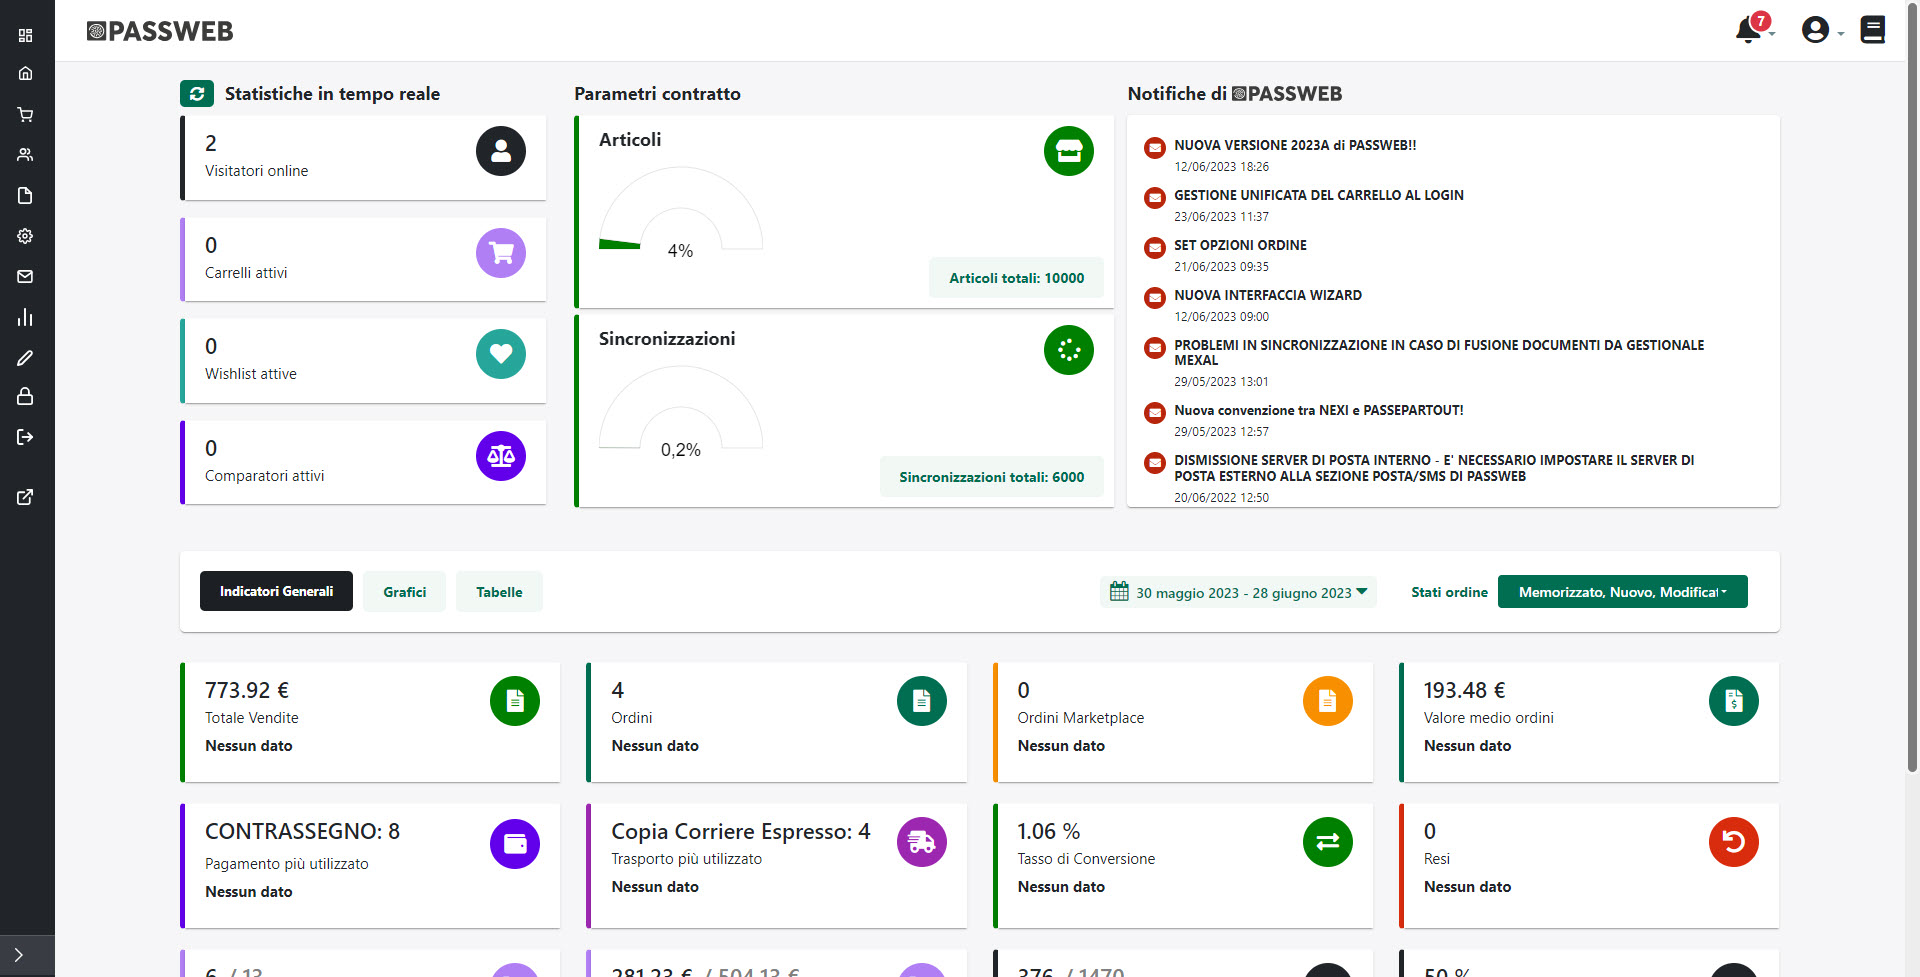Open the notifications bell with badge 7

pyautogui.click(x=1749, y=30)
